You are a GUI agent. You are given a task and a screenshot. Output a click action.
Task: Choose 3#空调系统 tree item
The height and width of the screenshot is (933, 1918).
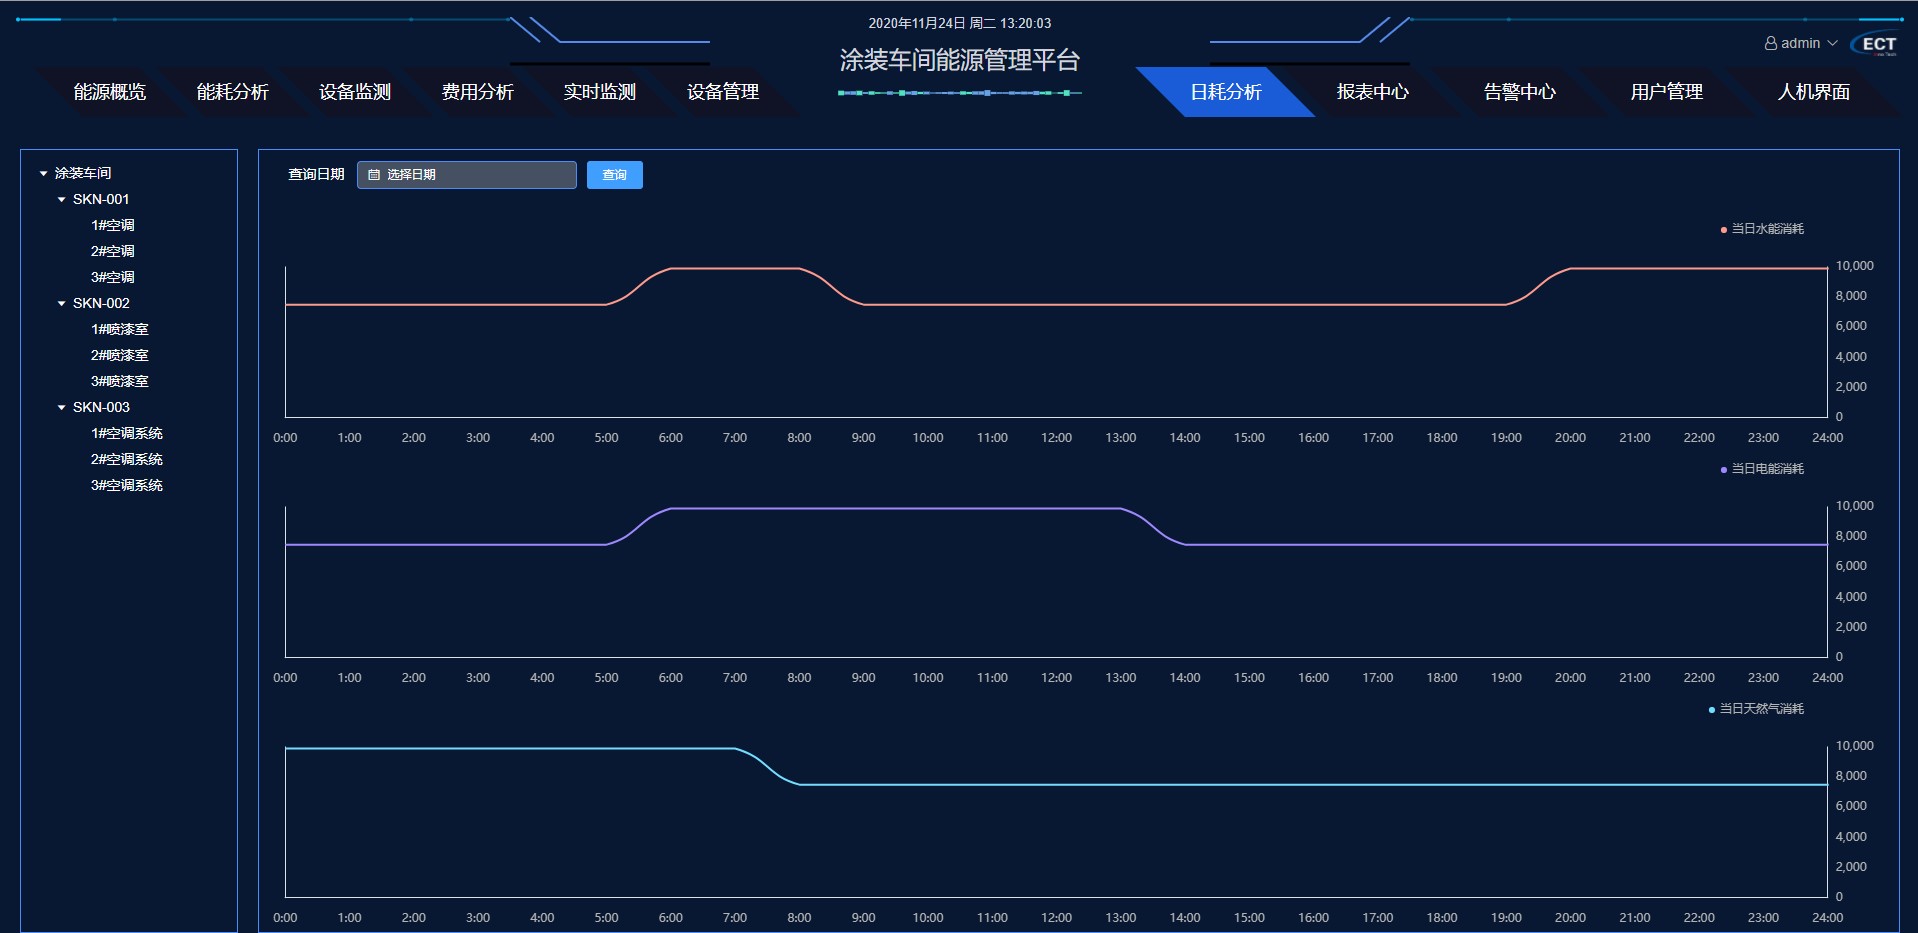click(x=127, y=486)
